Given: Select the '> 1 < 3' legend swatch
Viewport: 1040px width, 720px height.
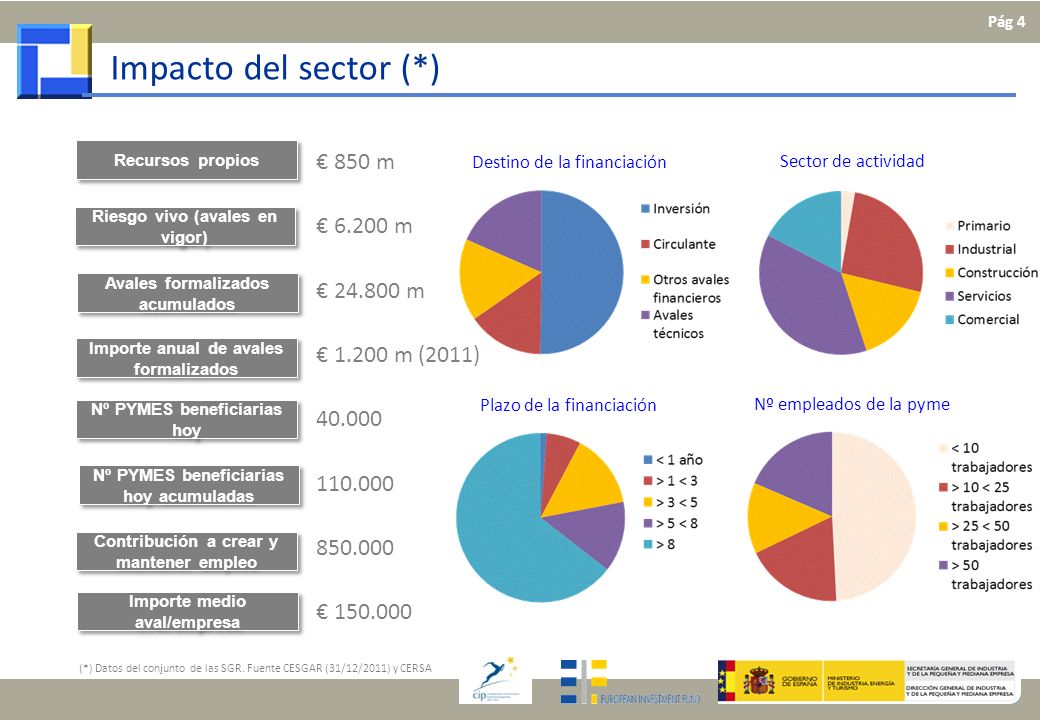Looking at the screenshot, I should (x=648, y=481).
